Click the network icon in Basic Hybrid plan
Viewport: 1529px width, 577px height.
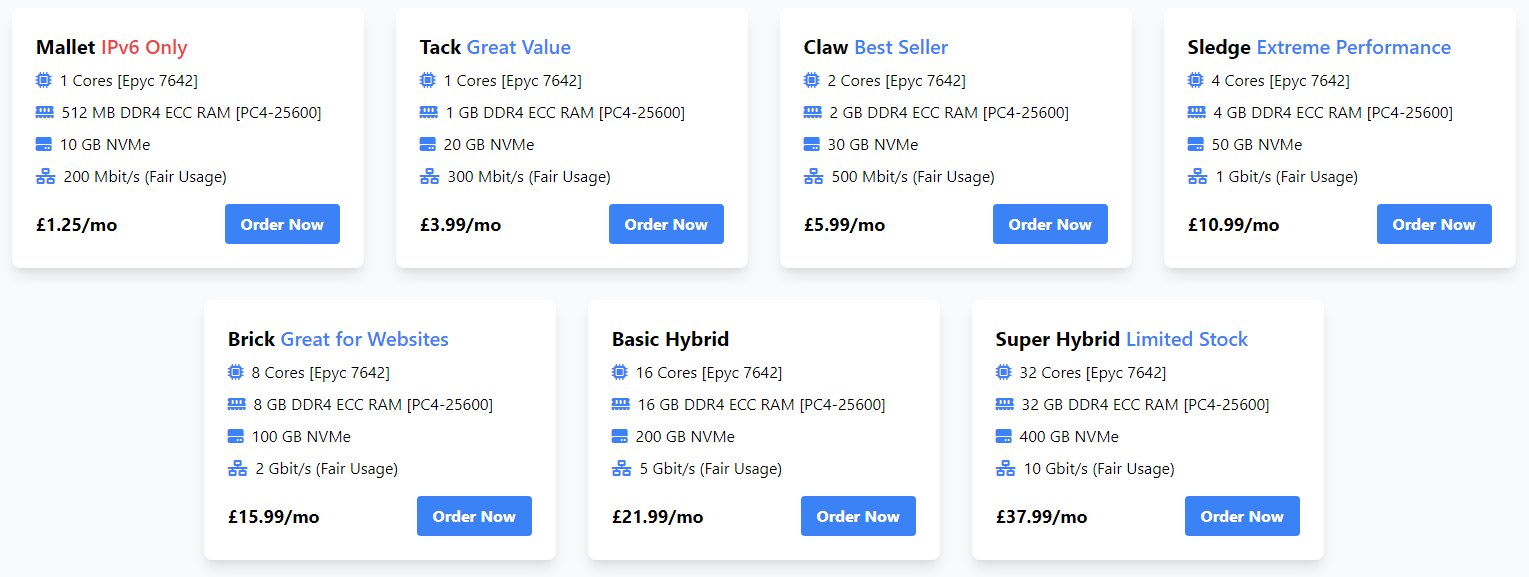coord(621,468)
